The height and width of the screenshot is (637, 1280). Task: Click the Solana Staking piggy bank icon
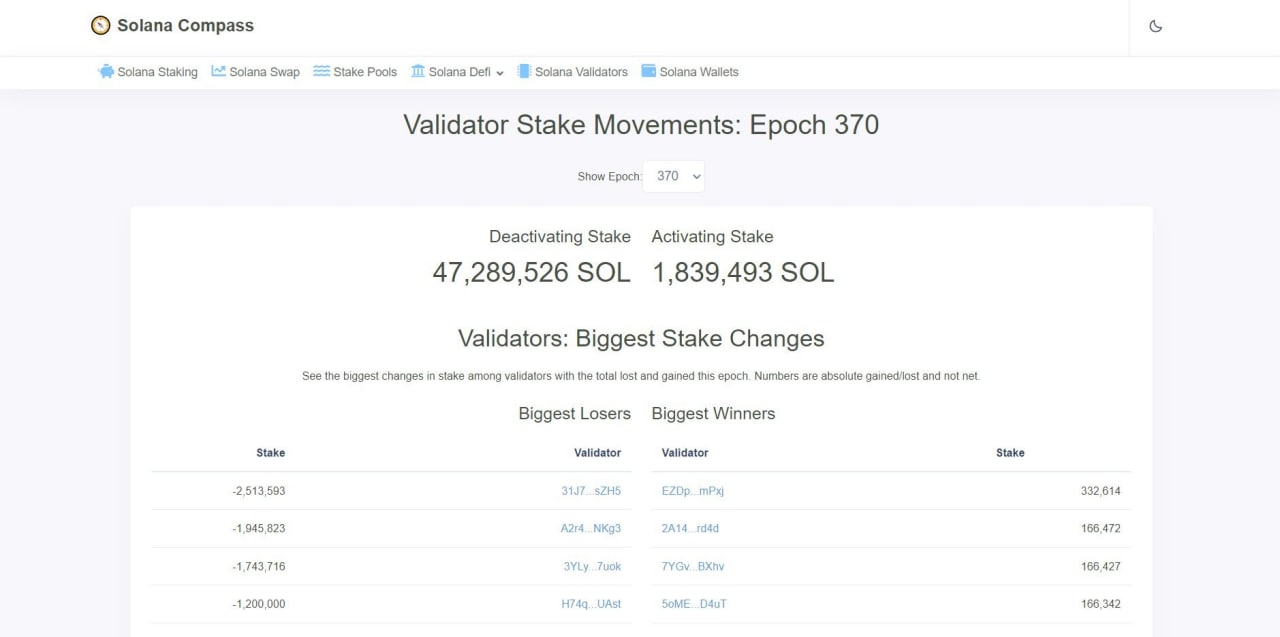tap(106, 71)
